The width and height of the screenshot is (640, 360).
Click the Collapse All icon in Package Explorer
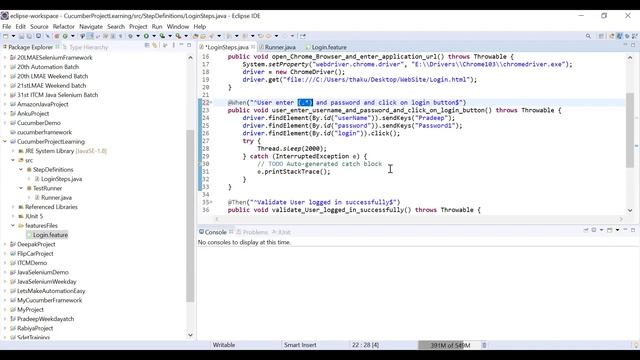pyautogui.click(x=147, y=45)
